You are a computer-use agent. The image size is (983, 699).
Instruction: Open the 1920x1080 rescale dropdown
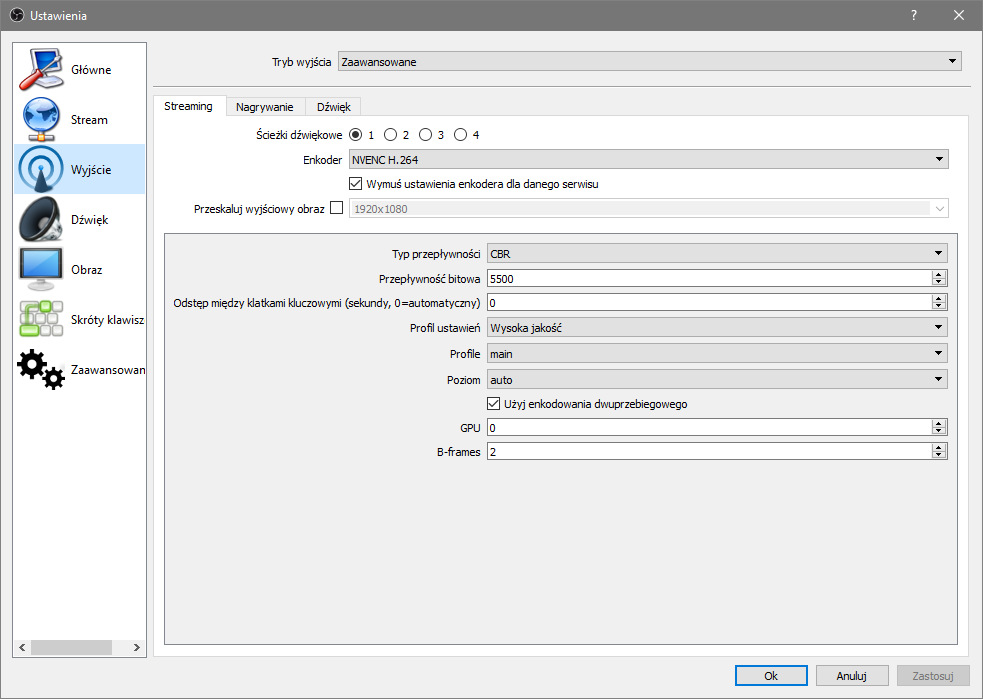pyautogui.click(x=649, y=208)
